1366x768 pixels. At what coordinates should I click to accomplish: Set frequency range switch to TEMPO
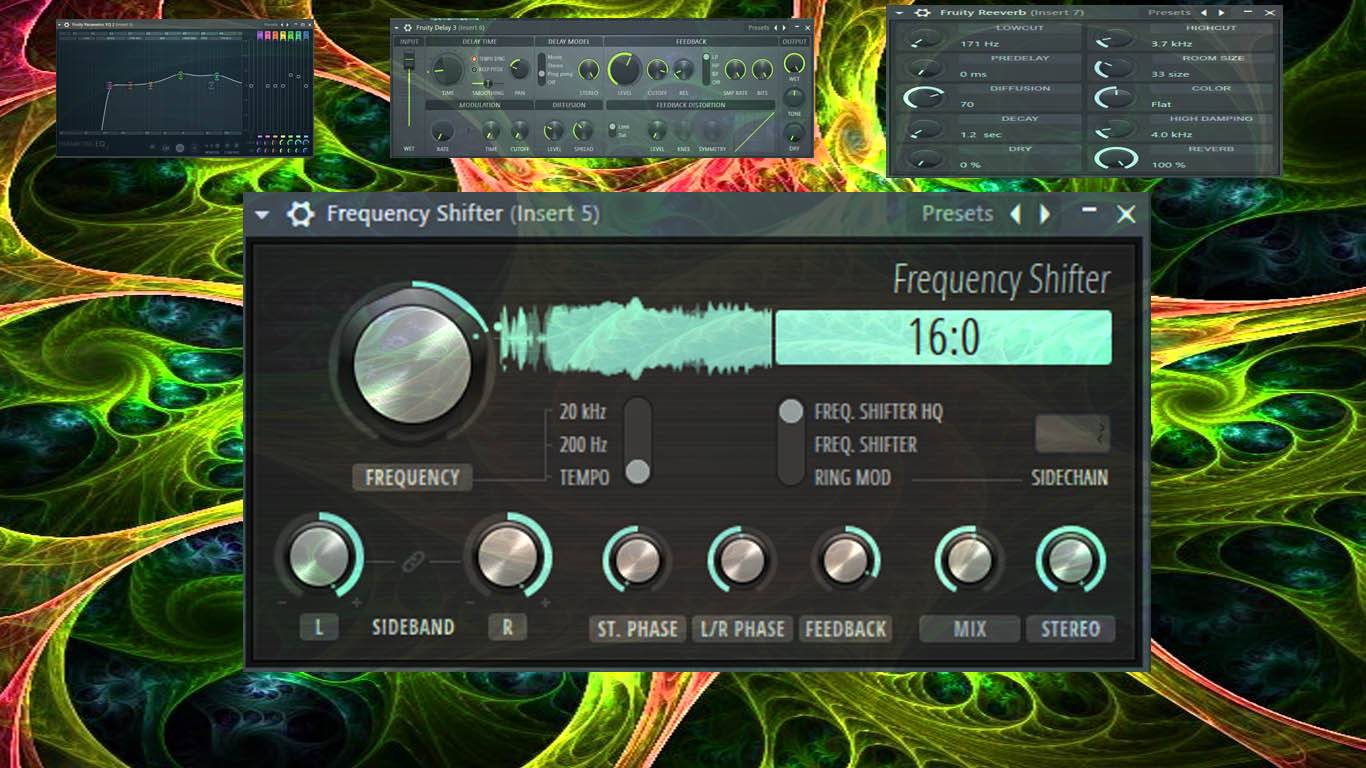click(x=584, y=478)
